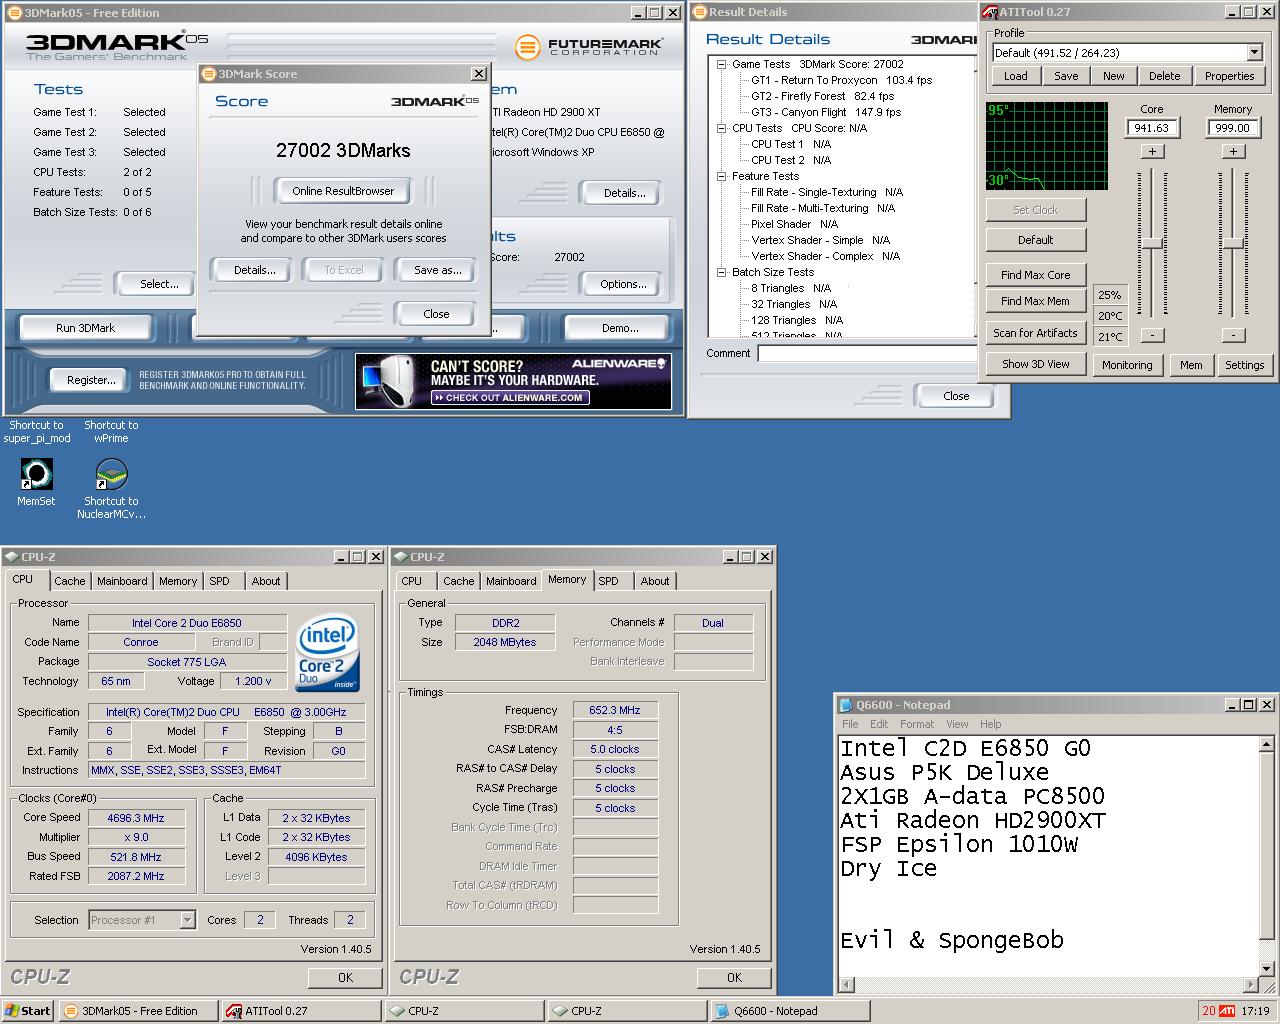Click Notepad vertical scrollbar down arrow
Screen dimensions: 1280x1024
click(x=1266, y=968)
